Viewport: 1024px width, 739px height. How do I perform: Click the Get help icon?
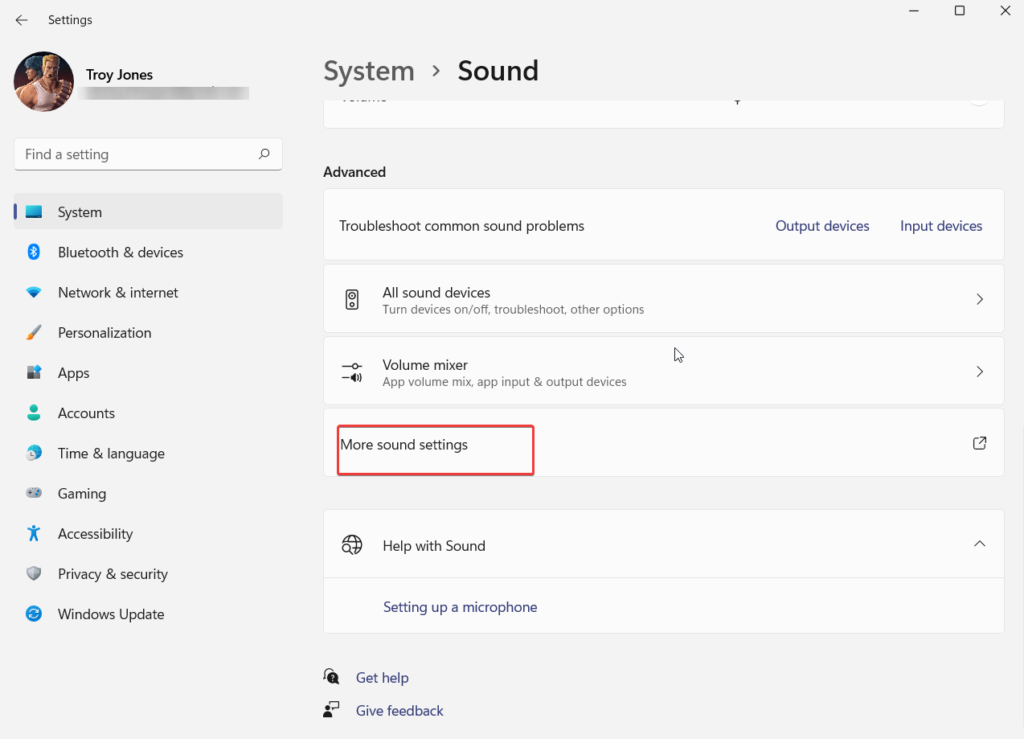[332, 676]
